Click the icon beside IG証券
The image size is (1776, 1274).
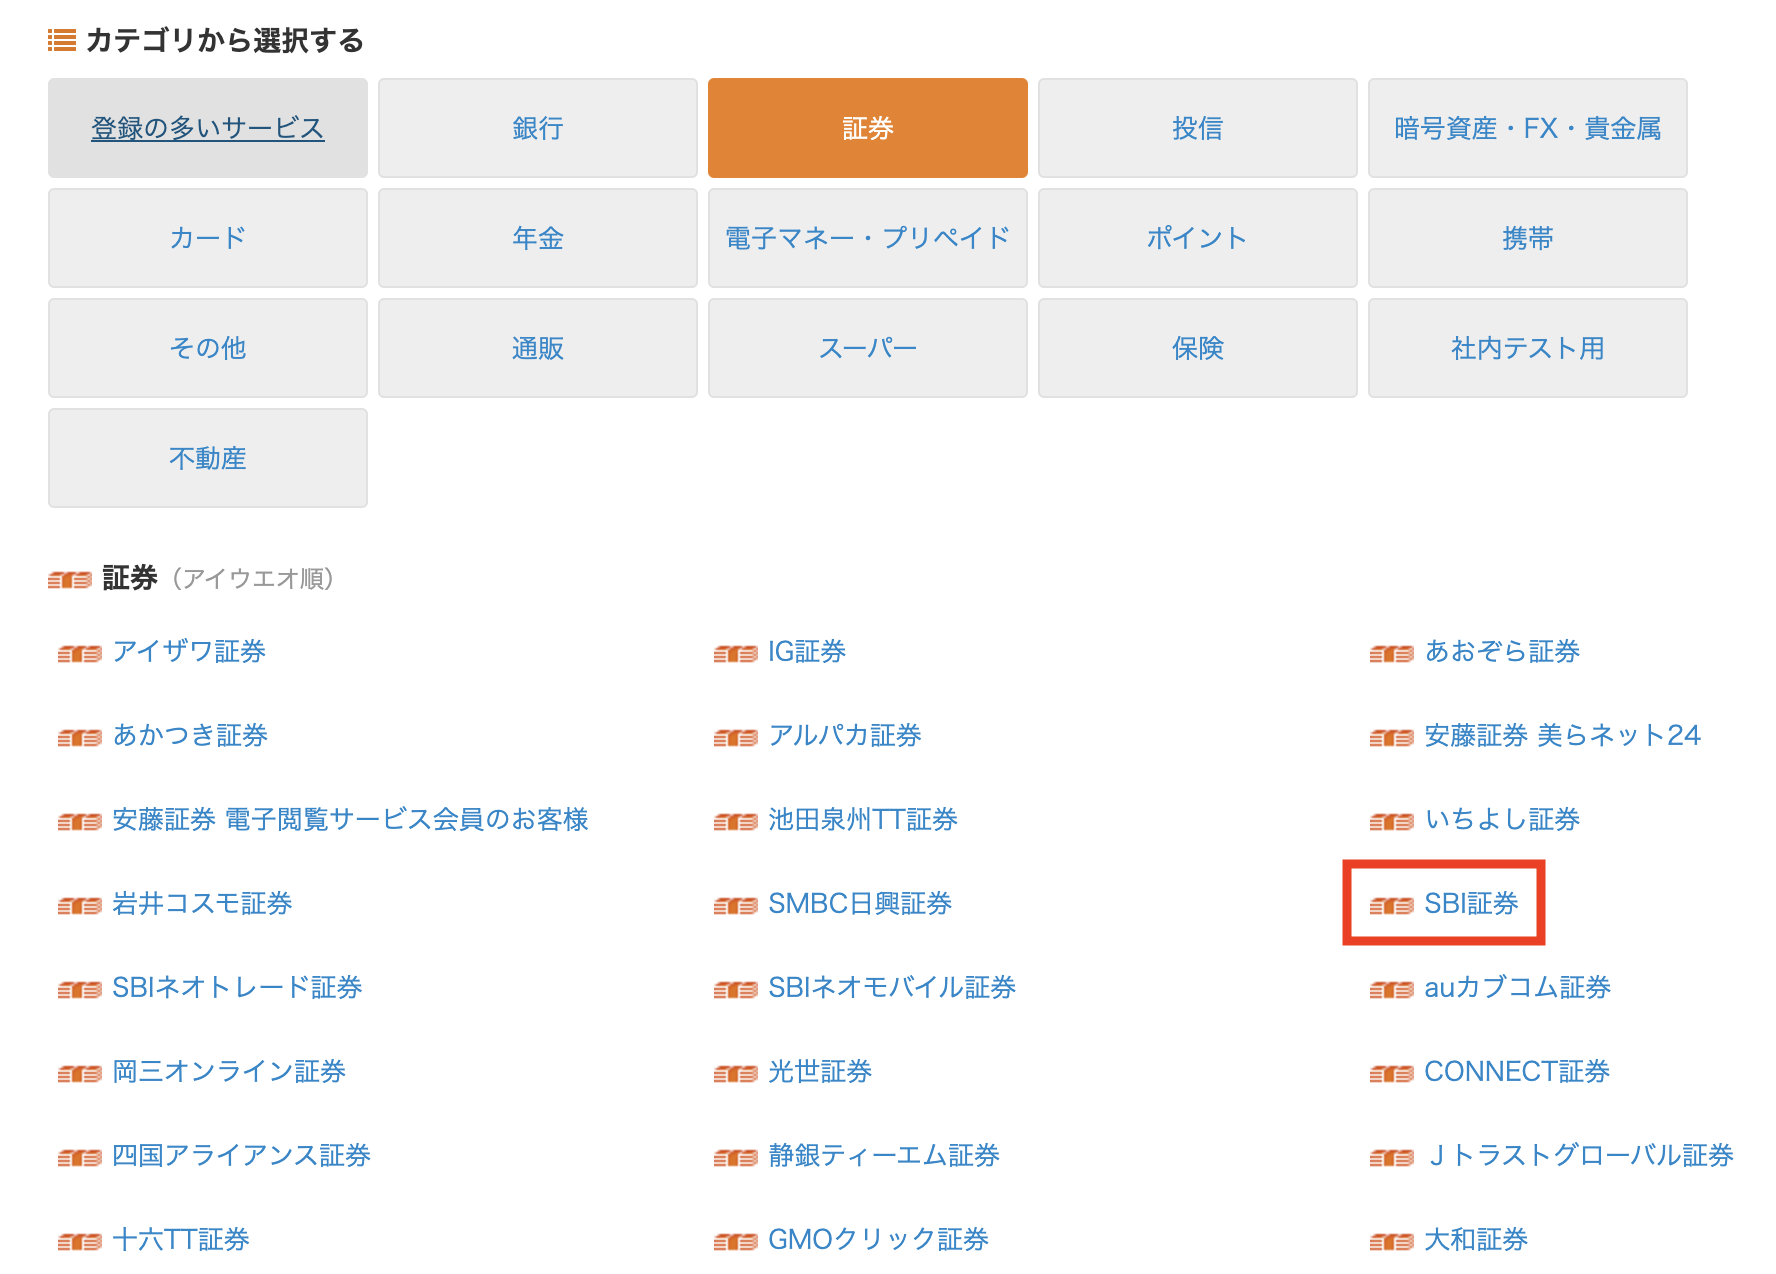[736, 654]
